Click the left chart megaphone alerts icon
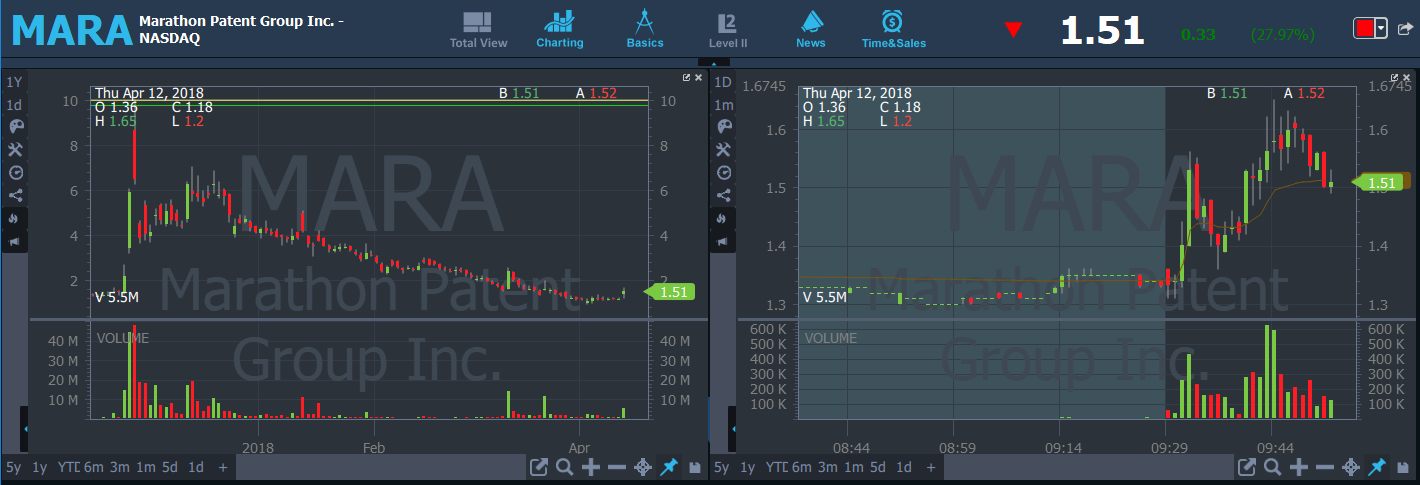Viewport: 1420px width, 485px height. point(15,241)
